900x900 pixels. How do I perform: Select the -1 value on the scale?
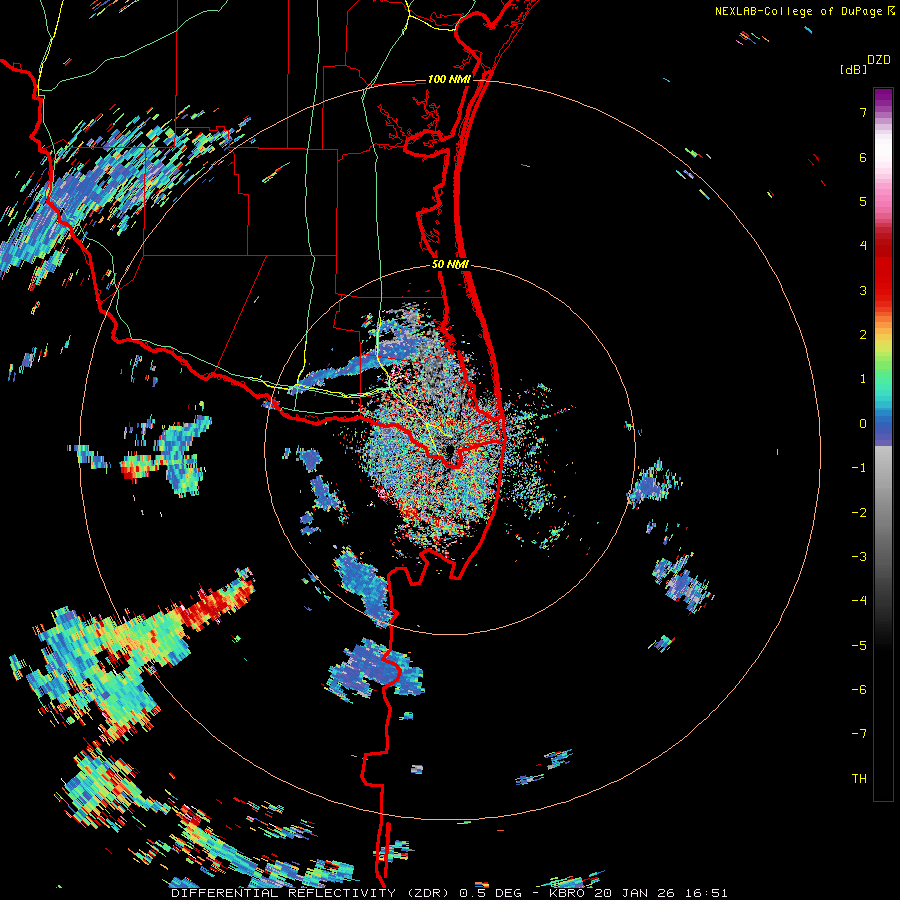pos(859,468)
